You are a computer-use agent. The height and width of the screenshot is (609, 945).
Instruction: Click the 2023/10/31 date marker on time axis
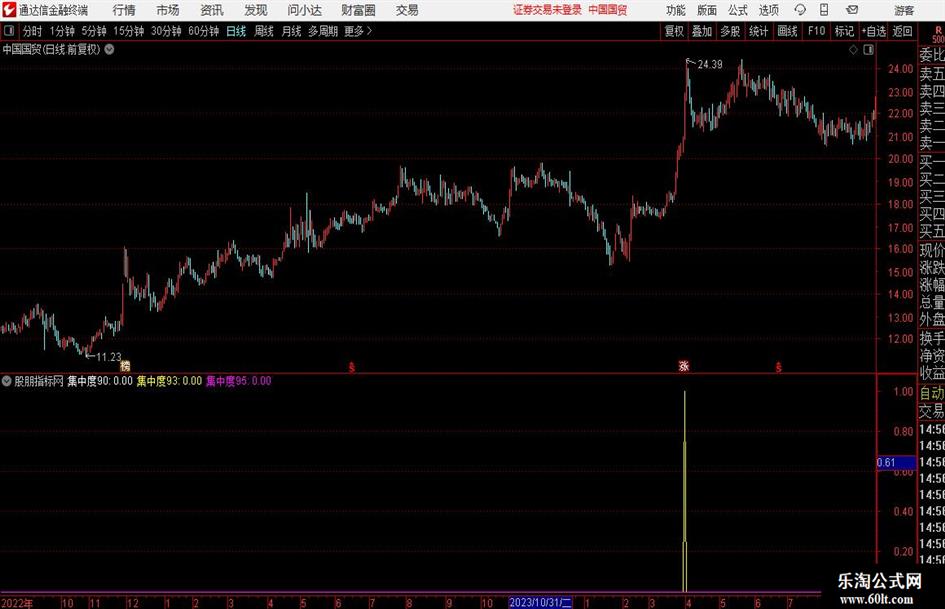coord(540,602)
